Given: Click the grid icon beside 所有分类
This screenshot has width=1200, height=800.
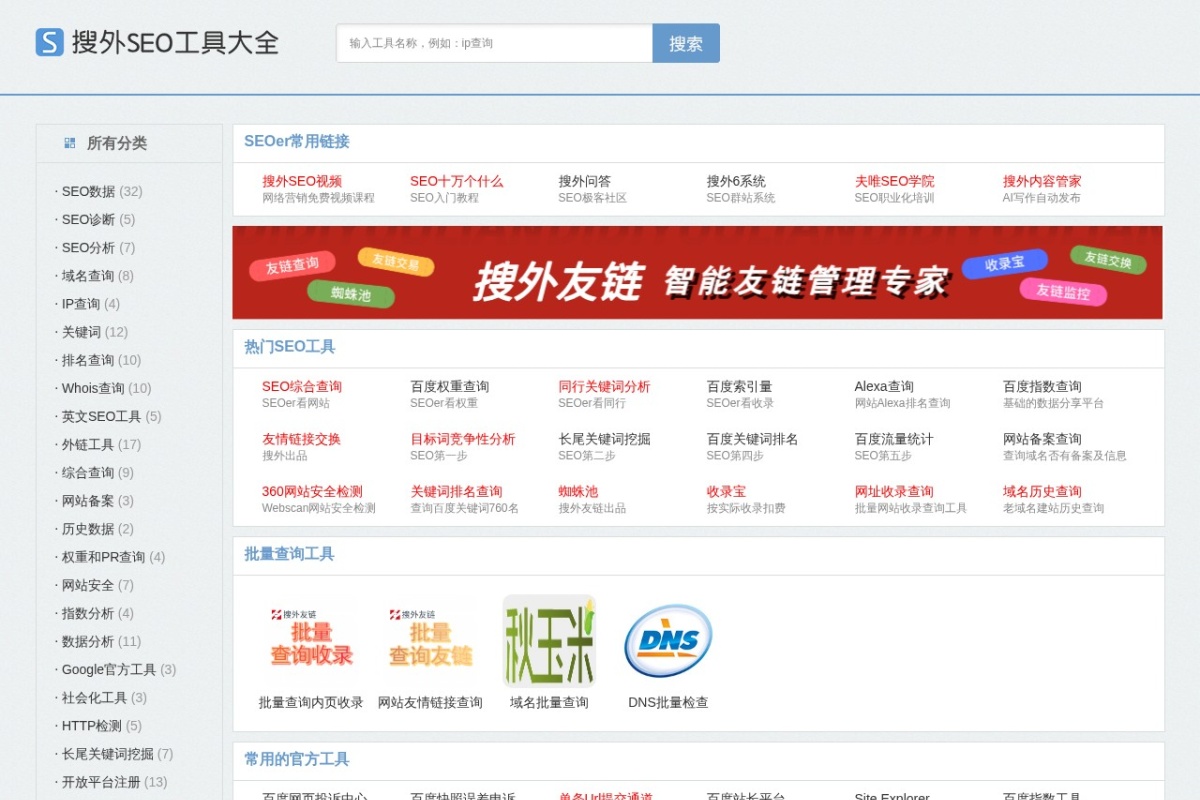Looking at the screenshot, I should (x=70, y=143).
